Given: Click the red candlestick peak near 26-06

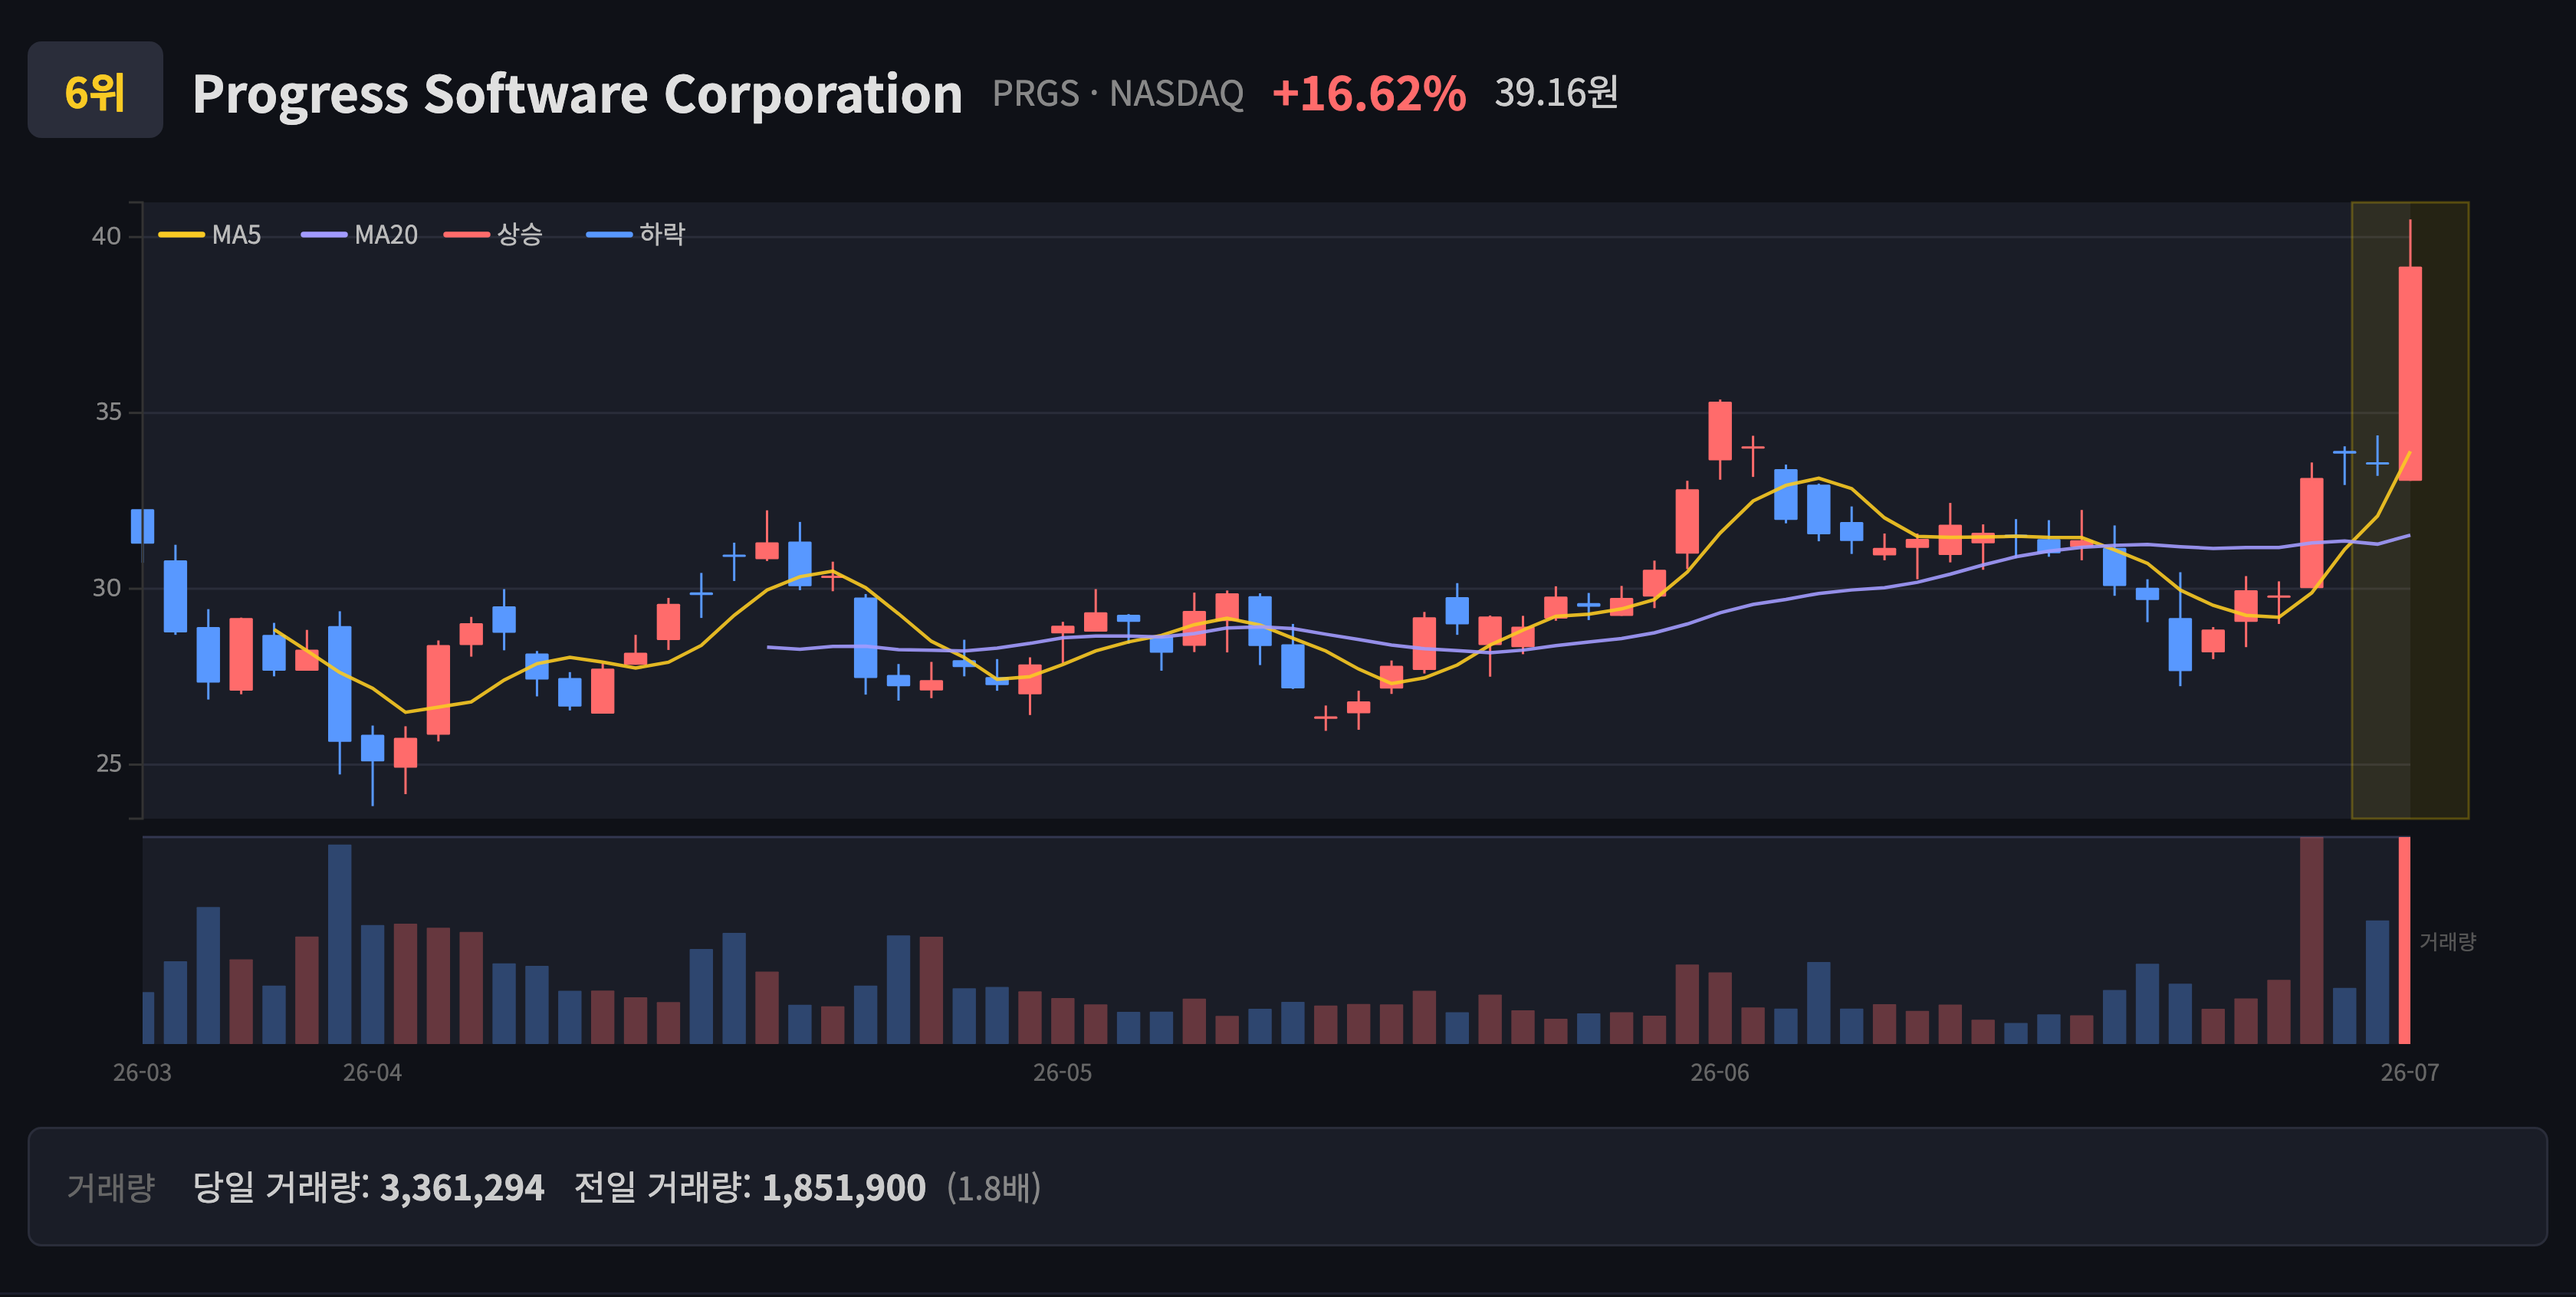Looking at the screenshot, I should click(1720, 430).
